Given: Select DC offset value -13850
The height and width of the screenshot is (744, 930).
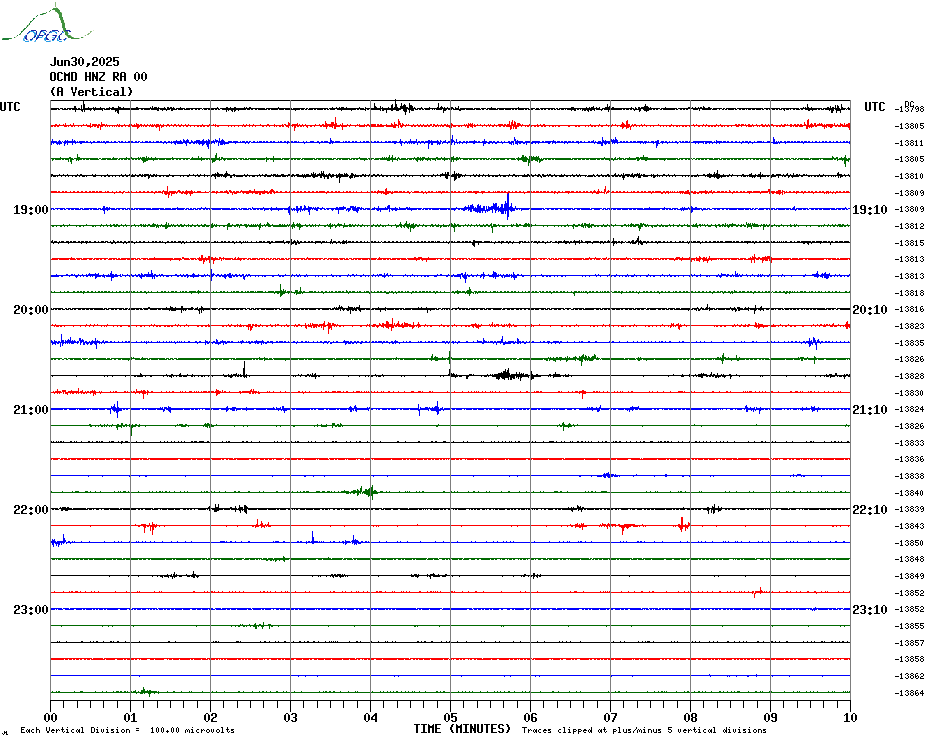Looking at the screenshot, I should pyautogui.click(x=910, y=543).
